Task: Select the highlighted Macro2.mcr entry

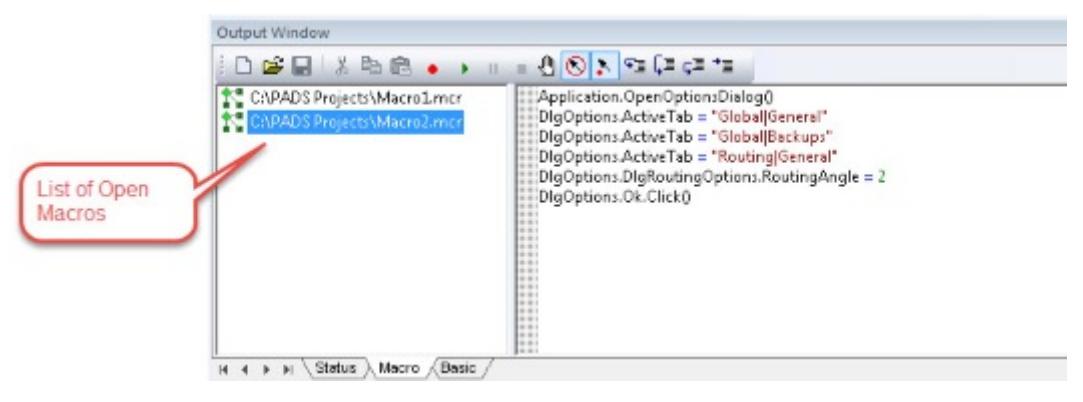Action: click(356, 121)
